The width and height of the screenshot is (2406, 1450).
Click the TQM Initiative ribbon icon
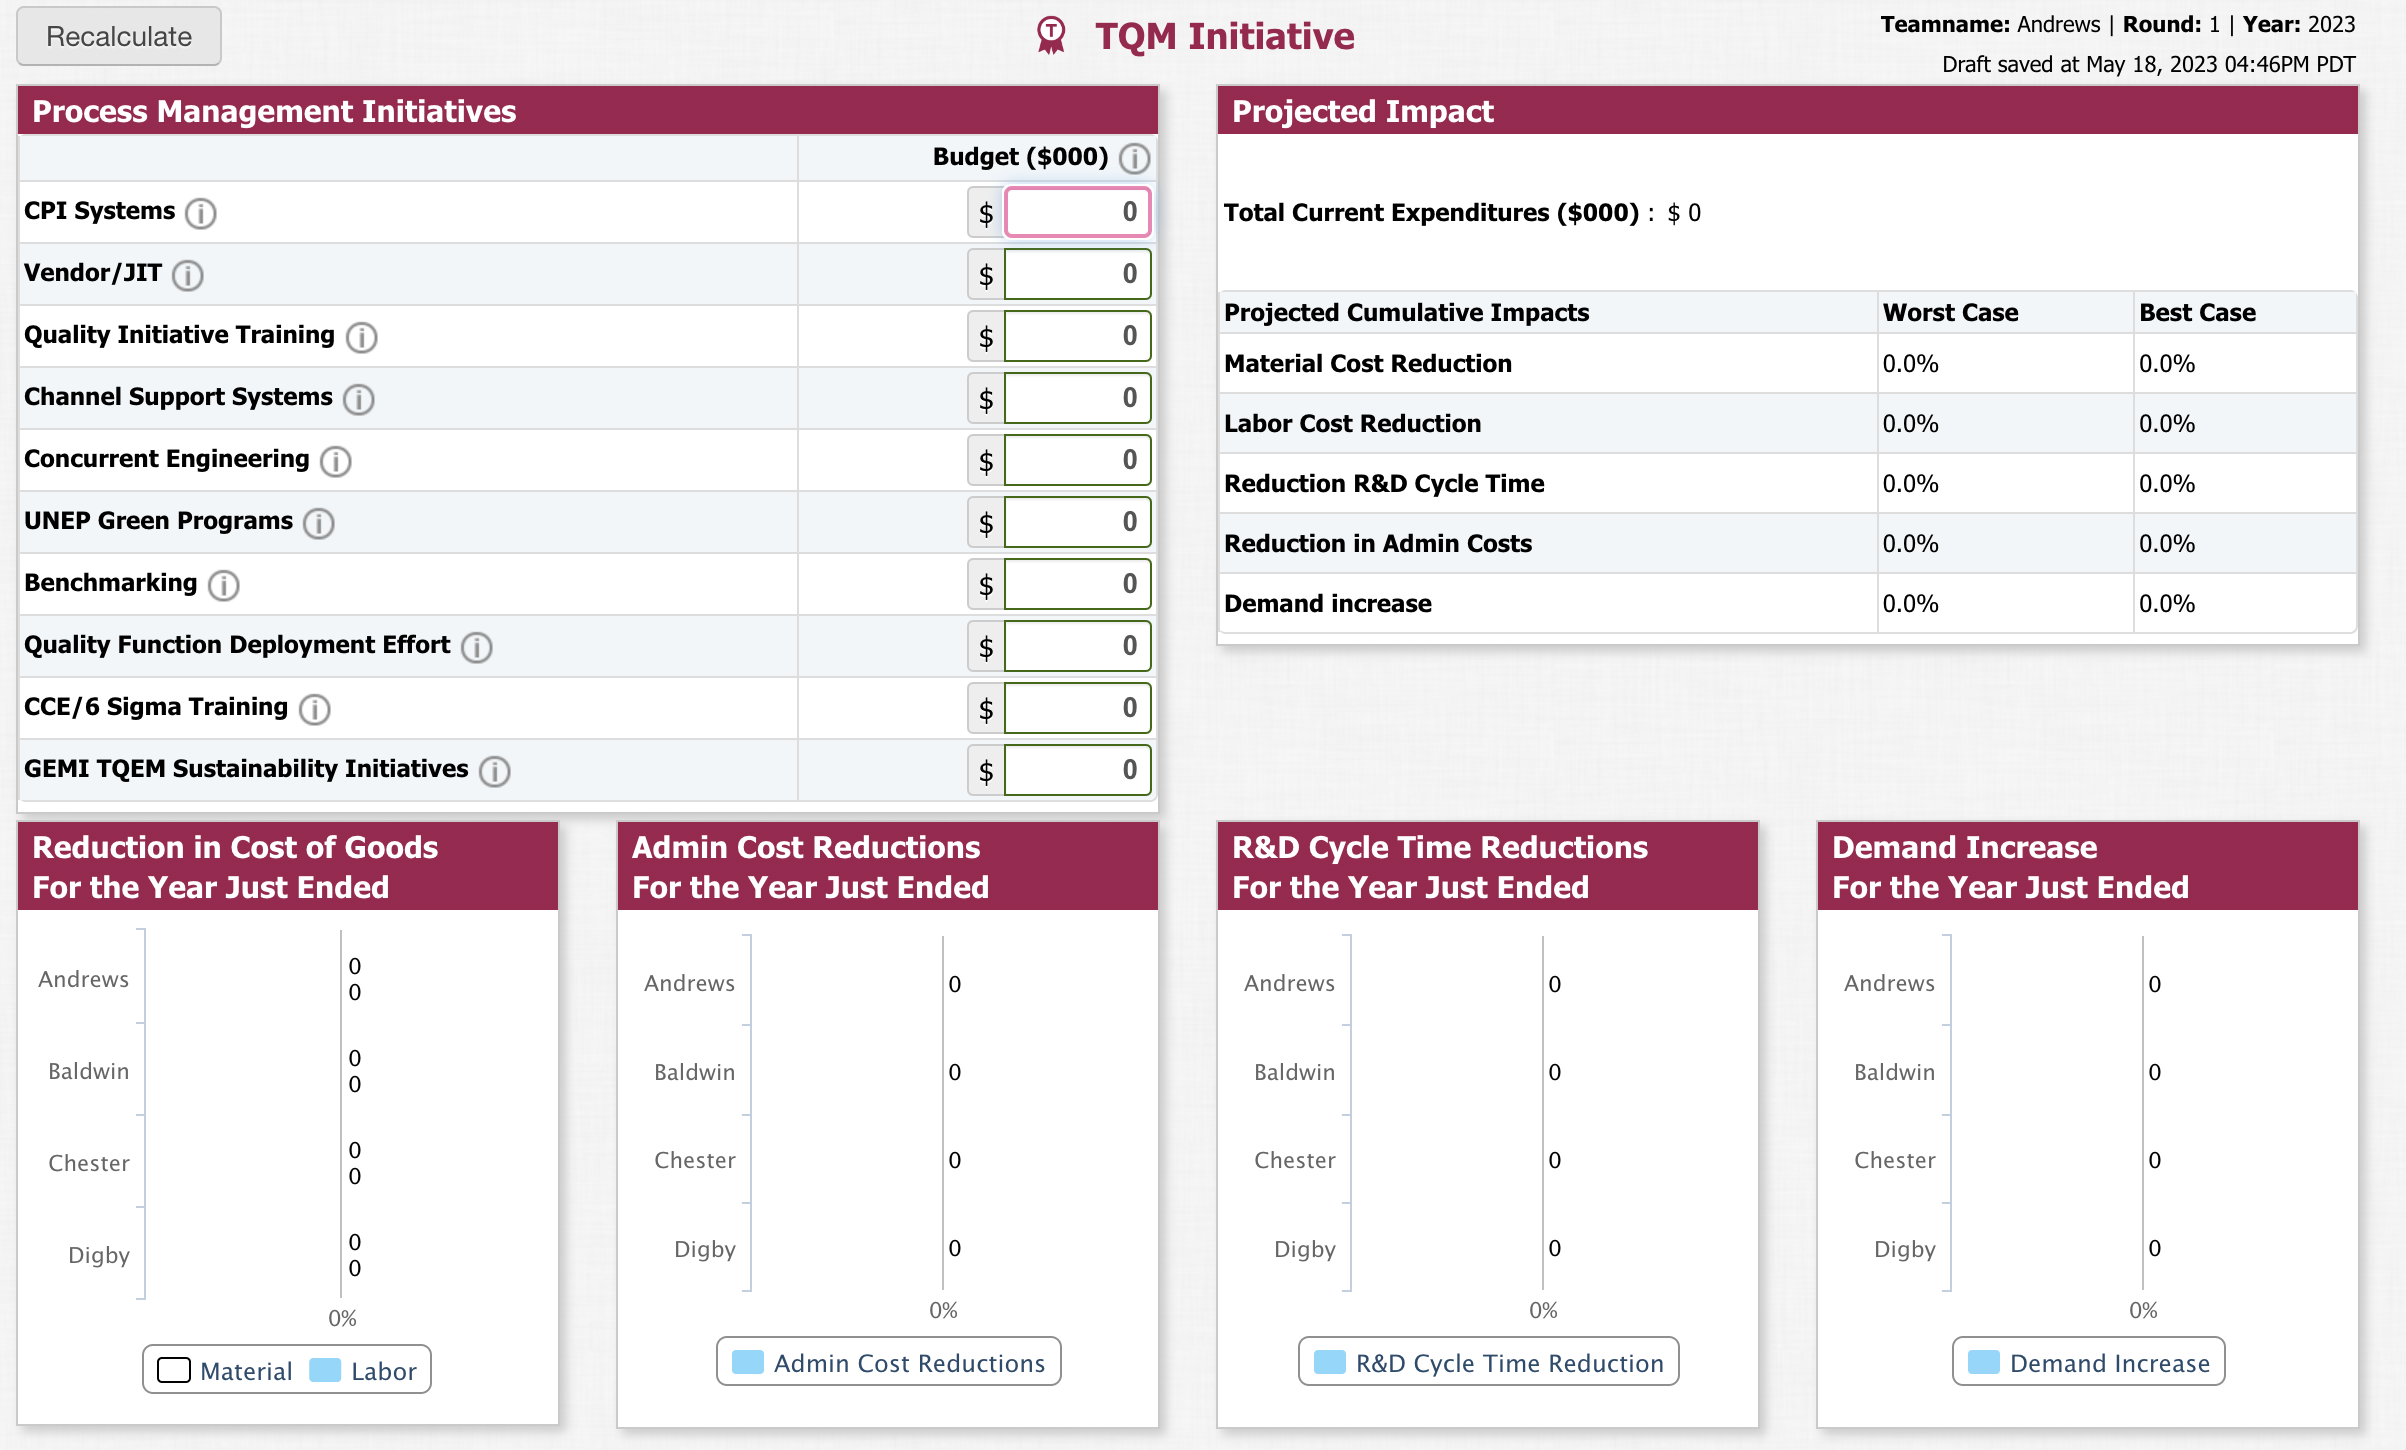click(x=1051, y=36)
